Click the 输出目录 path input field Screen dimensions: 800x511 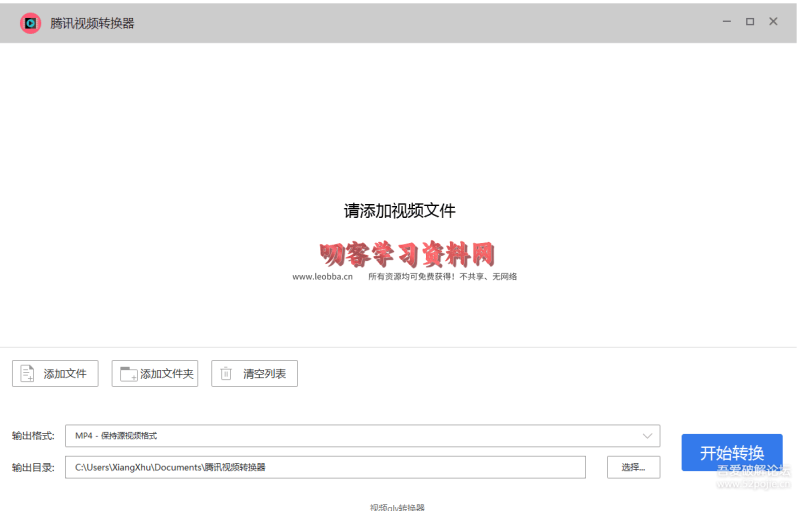click(x=325, y=467)
